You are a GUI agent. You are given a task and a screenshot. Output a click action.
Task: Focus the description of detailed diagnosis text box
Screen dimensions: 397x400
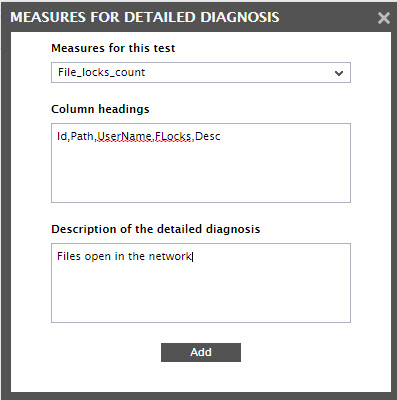tap(201, 283)
